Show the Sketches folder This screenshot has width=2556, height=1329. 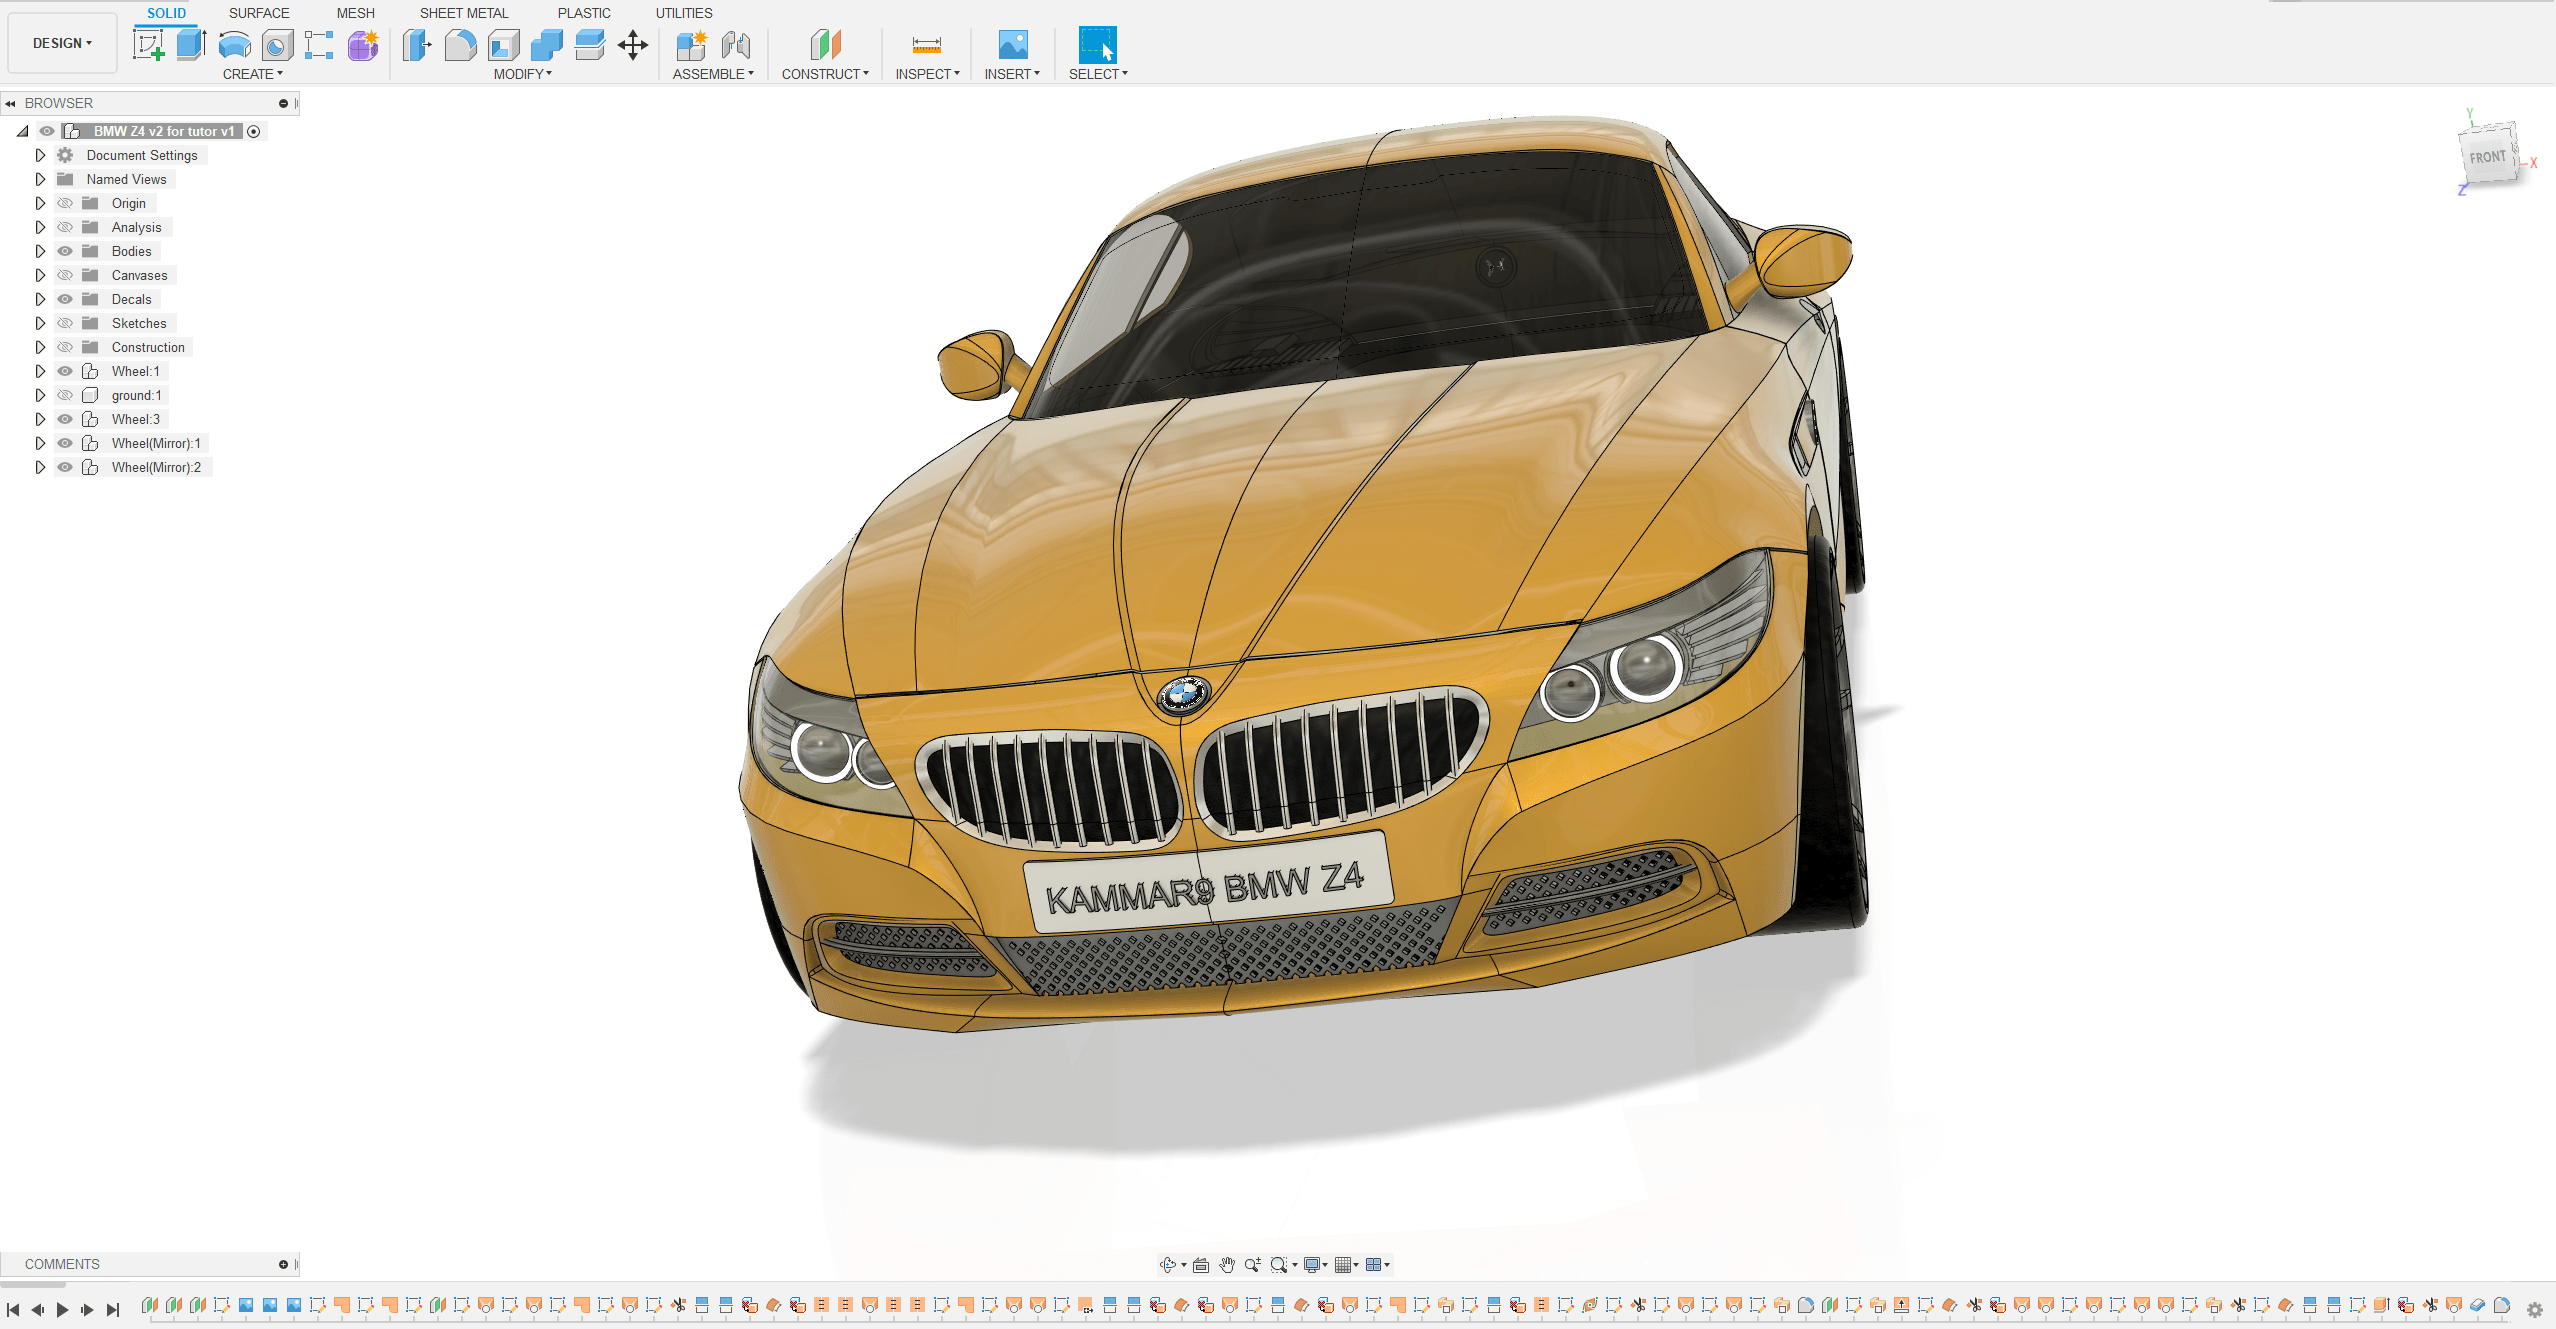point(65,323)
